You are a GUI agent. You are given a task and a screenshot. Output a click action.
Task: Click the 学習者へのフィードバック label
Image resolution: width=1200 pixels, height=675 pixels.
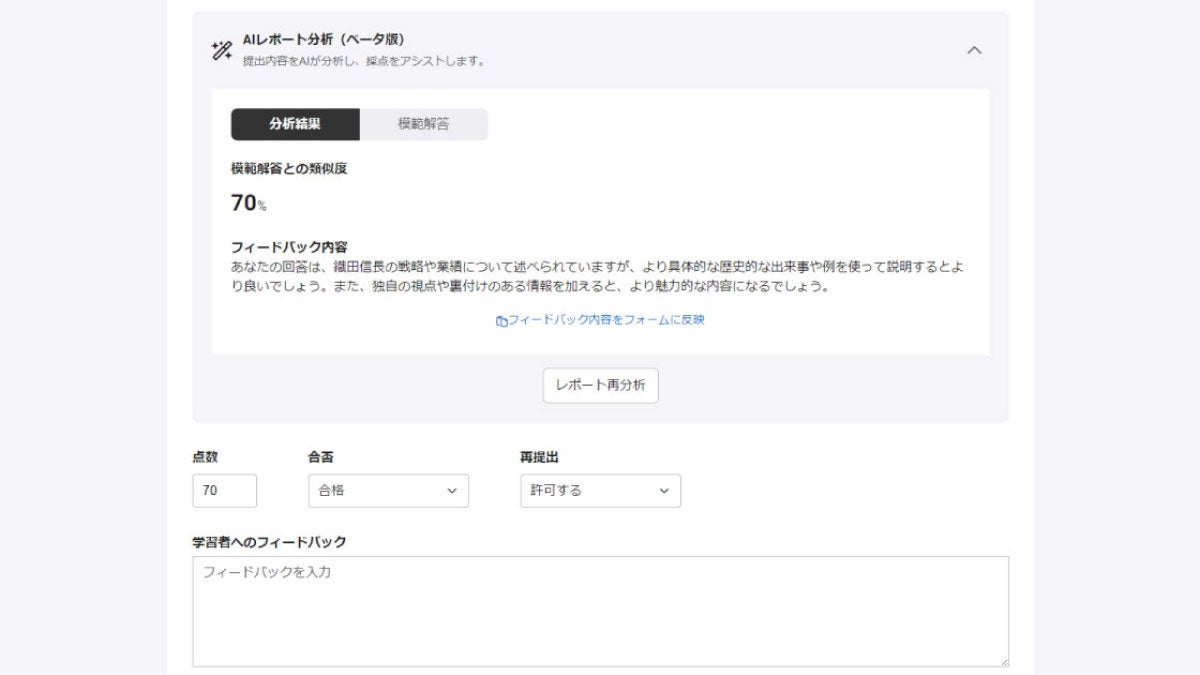(269, 542)
